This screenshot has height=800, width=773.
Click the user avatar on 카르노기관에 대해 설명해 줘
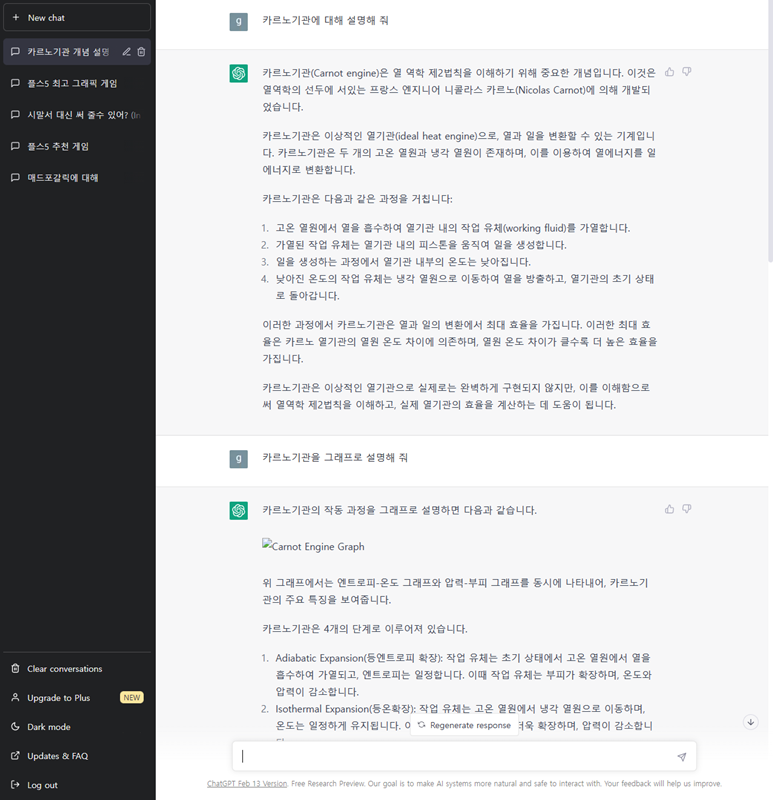click(238, 21)
